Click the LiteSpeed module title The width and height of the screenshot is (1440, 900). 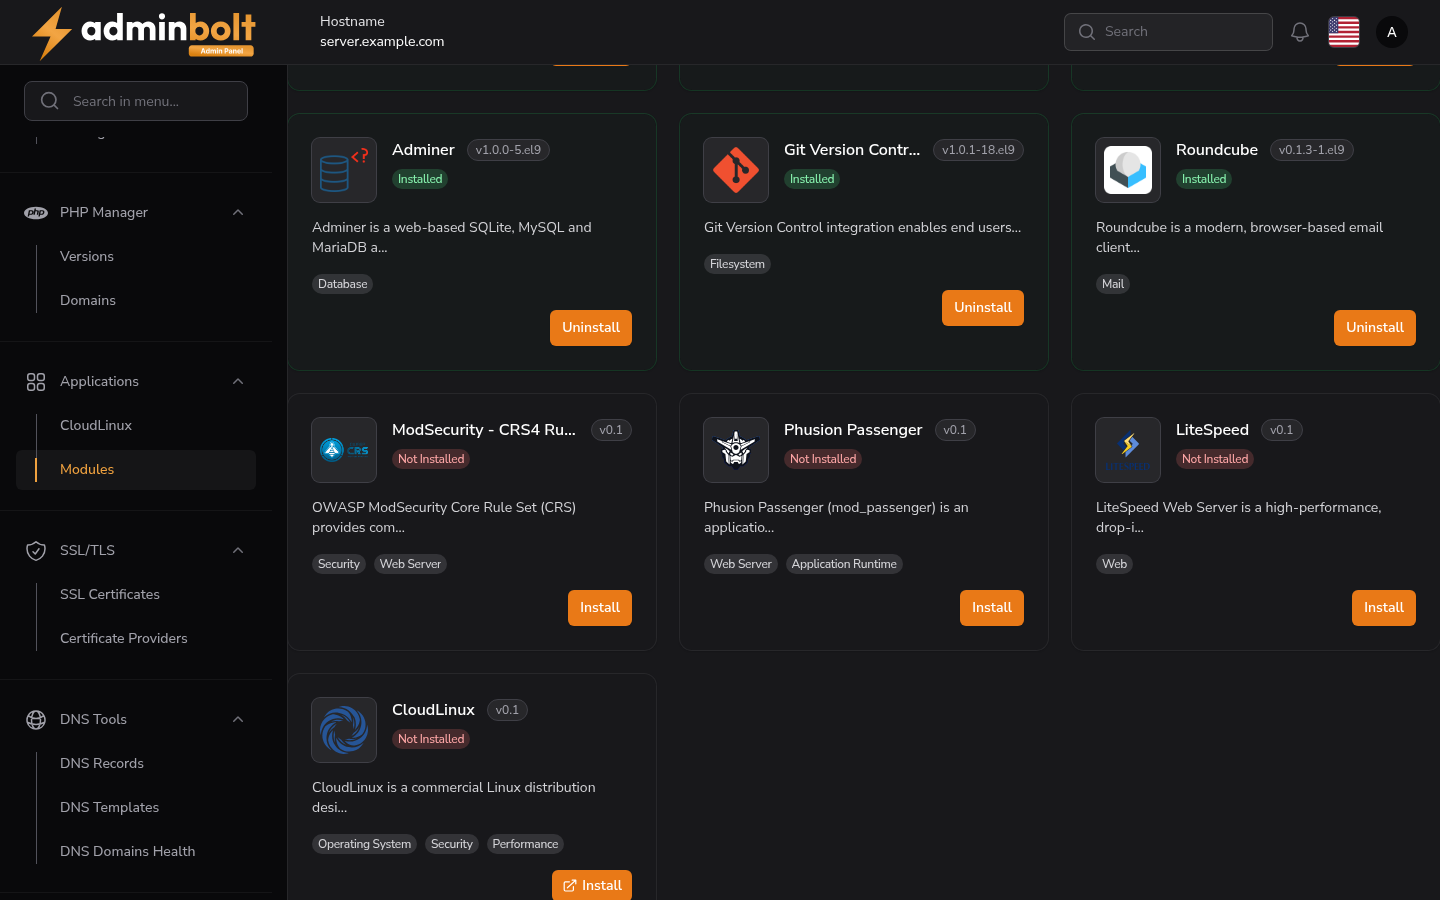[1212, 430]
